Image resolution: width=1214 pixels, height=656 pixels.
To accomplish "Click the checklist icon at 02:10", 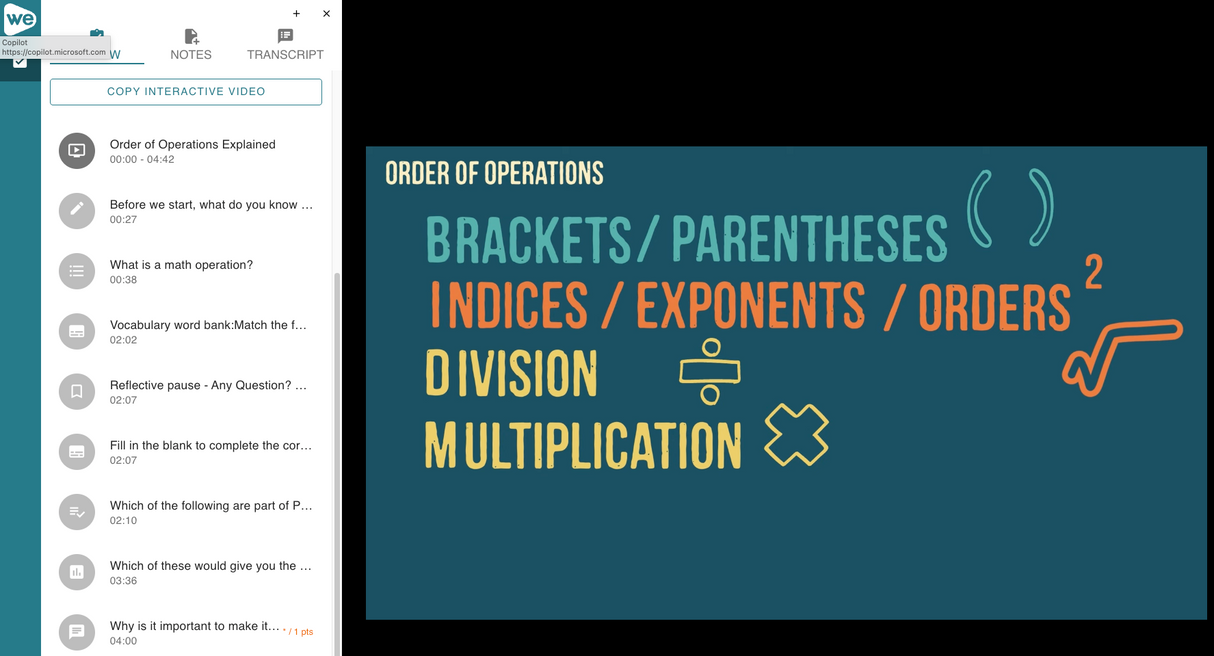I will [77, 512].
